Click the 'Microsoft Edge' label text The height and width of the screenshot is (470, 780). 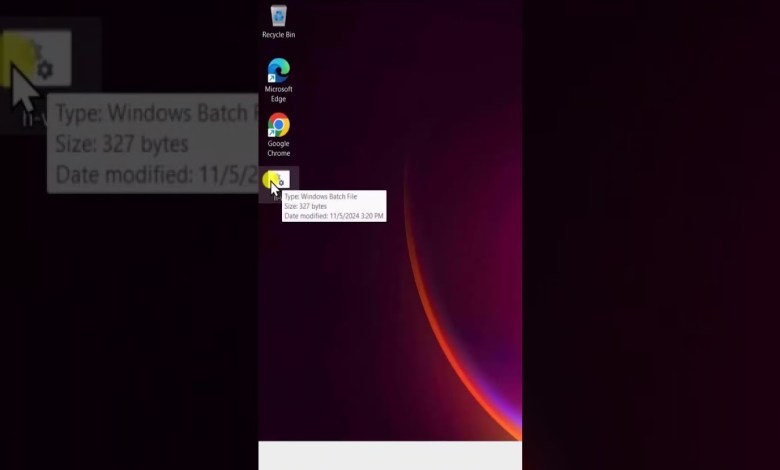point(279,94)
